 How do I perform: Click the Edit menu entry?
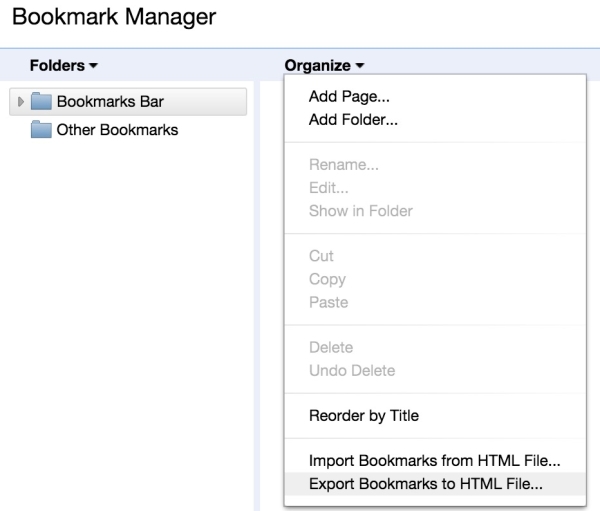point(328,188)
